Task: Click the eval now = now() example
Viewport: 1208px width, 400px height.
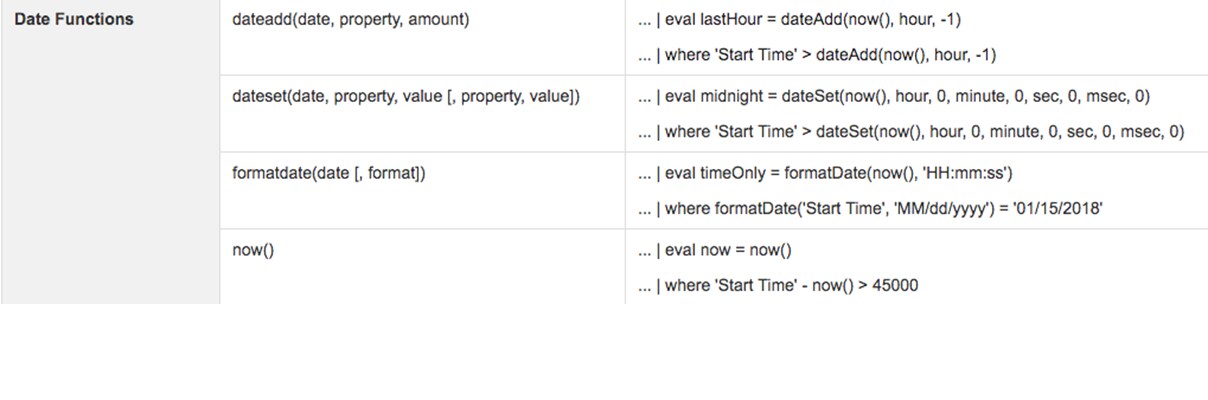Action: pyautogui.click(x=714, y=250)
